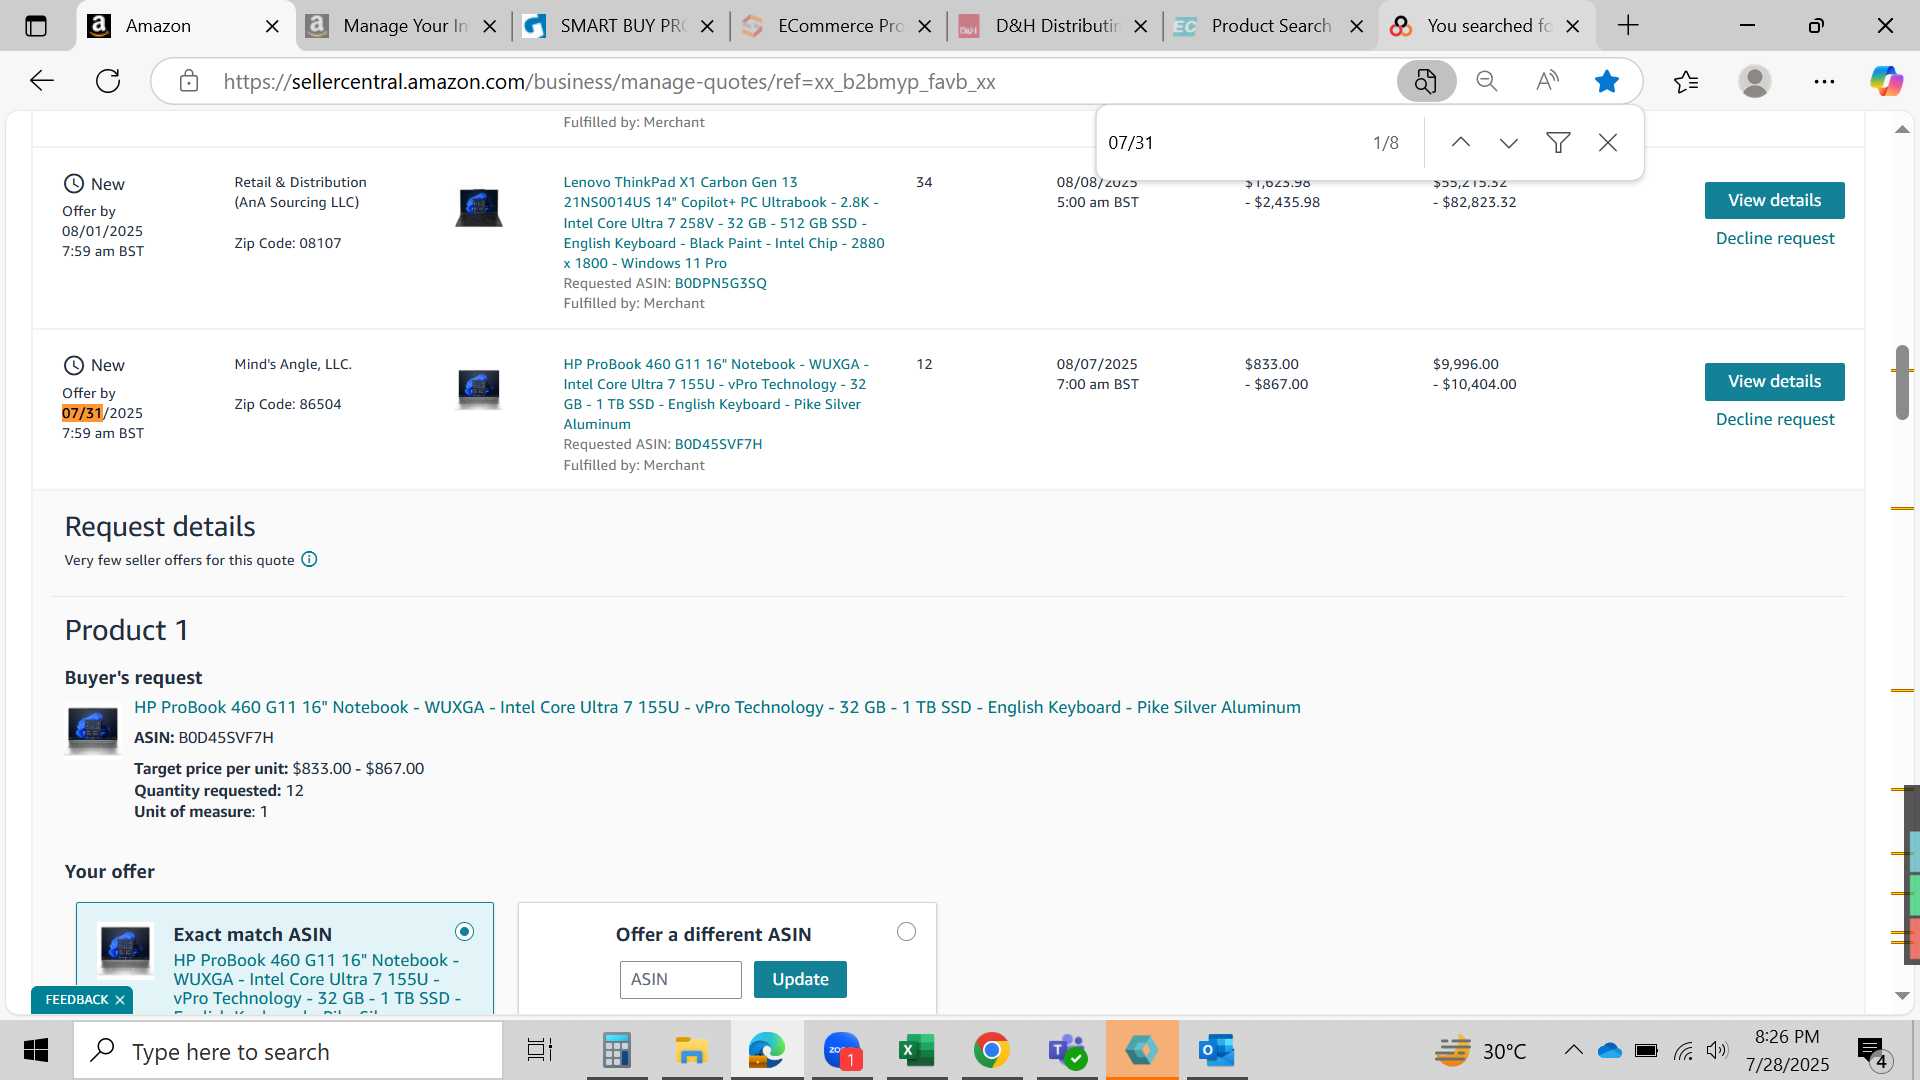Open the Favorites list

(1686, 81)
